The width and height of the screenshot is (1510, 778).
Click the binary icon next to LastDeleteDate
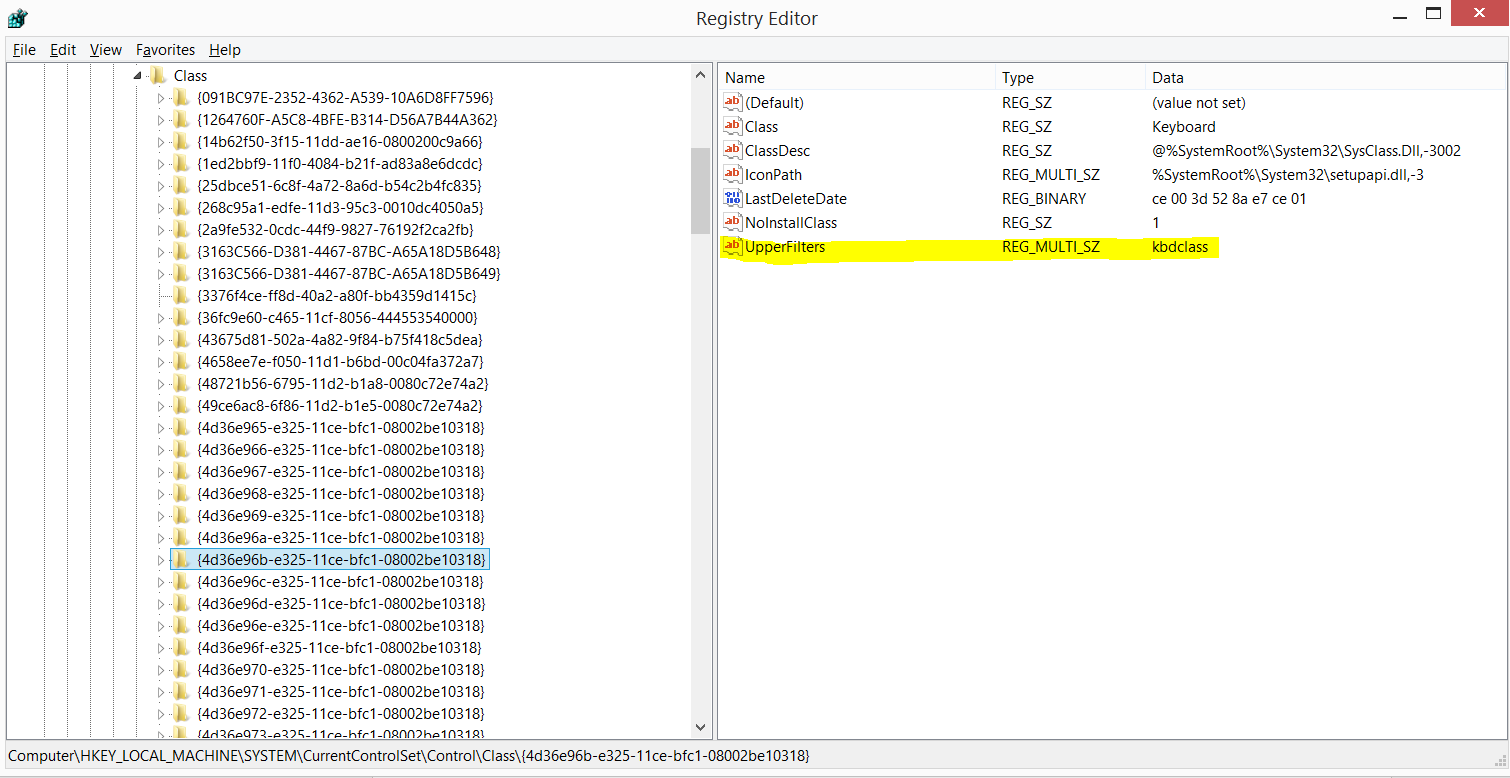point(731,198)
